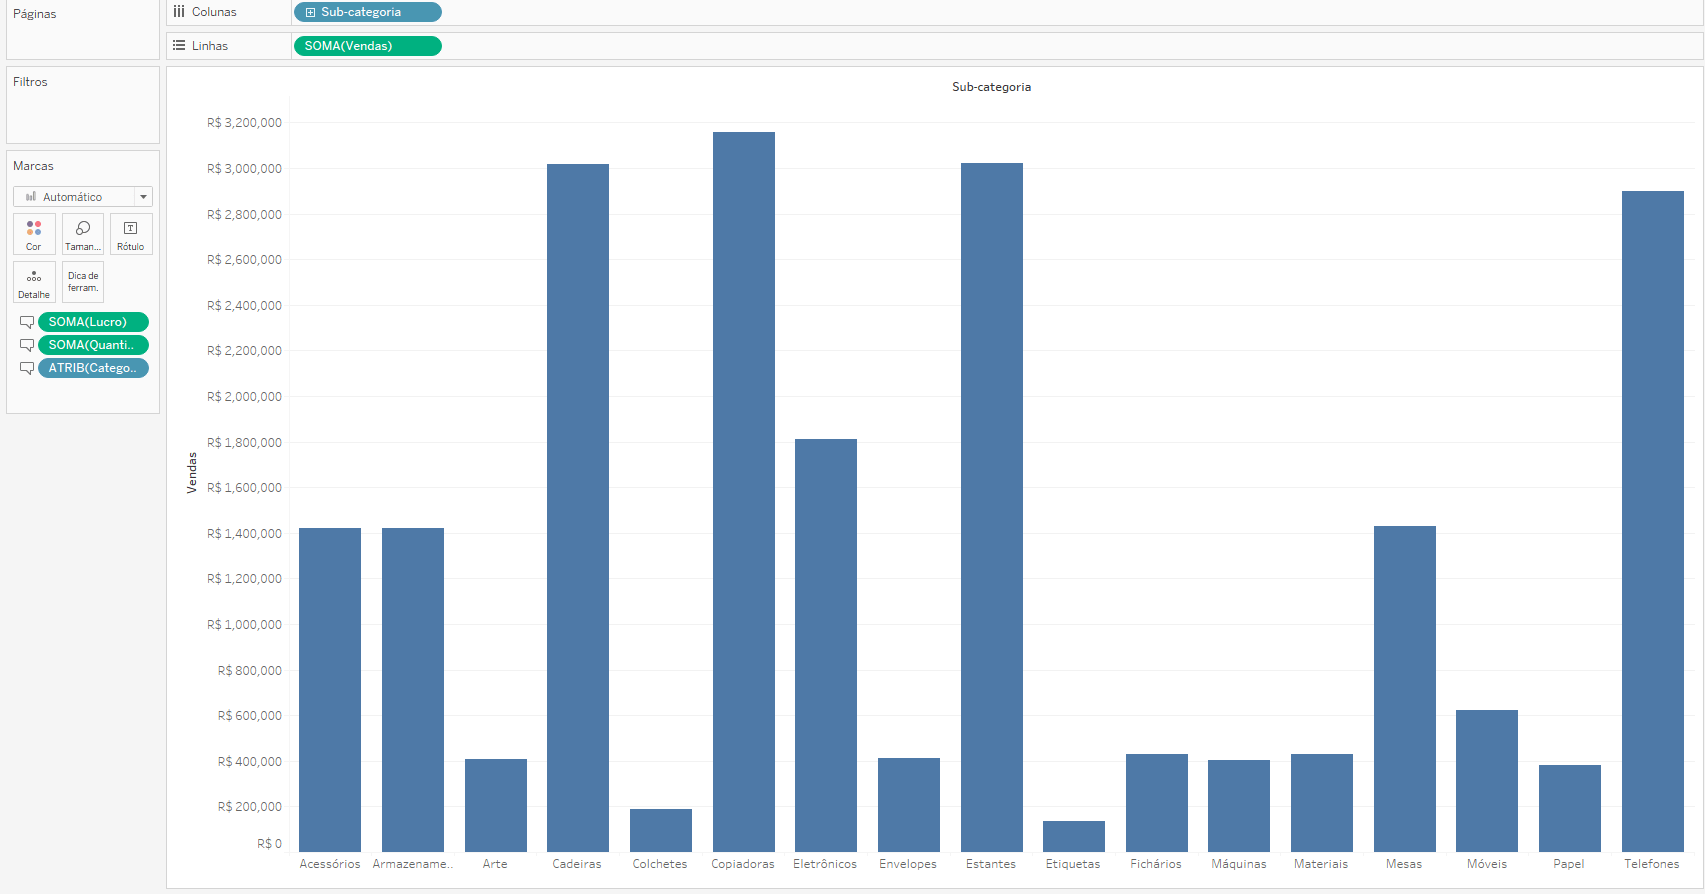Open the Cor color marks card
The image size is (1705, 894).
(34, 234)
